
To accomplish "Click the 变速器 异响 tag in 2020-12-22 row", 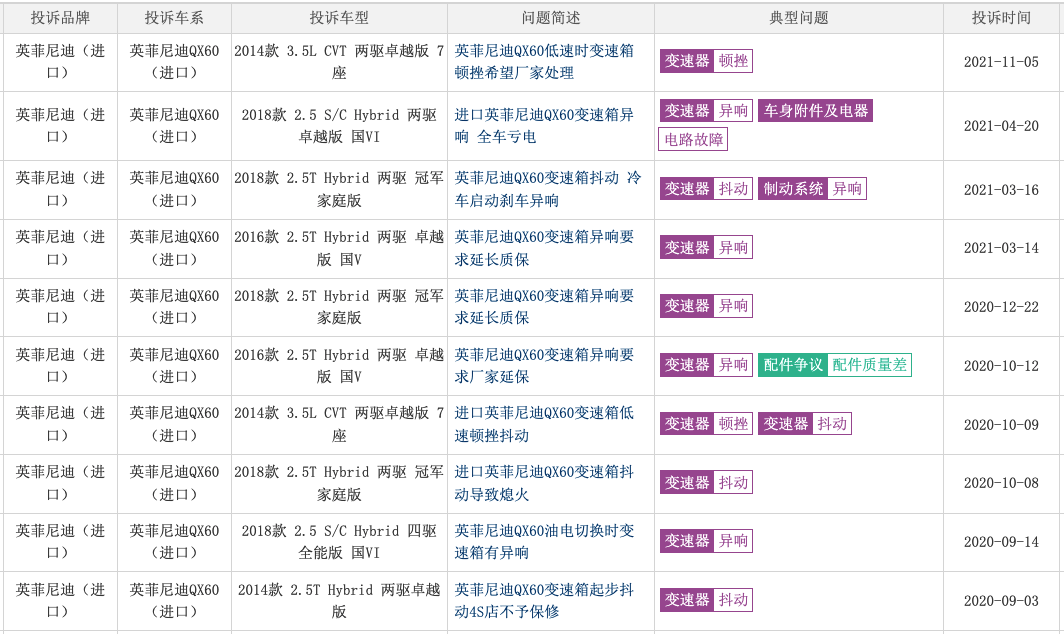I will click(706, 306).
